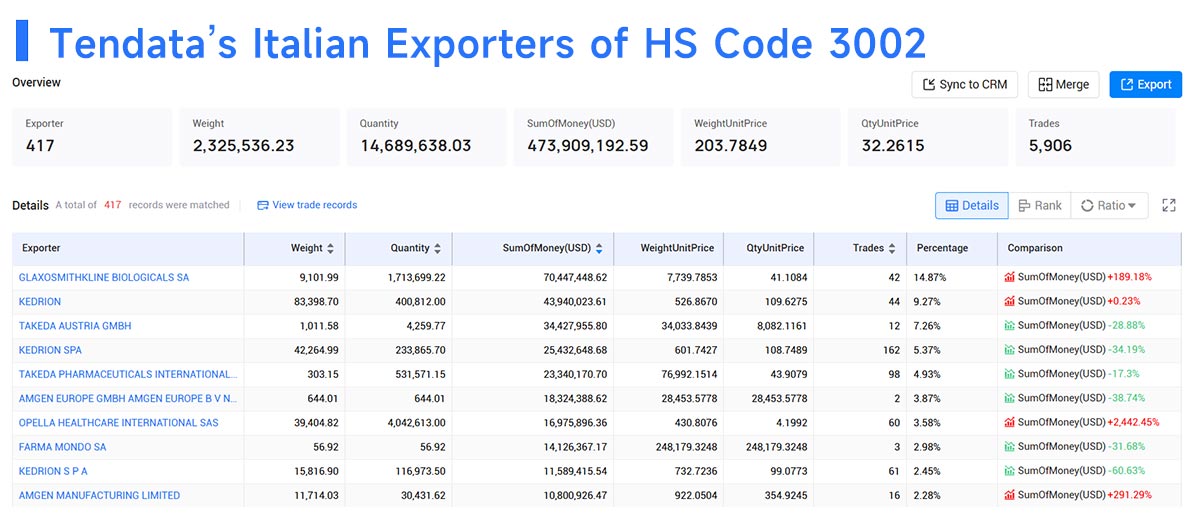Click the QtyUnitPrice column header

tap(768, 248)
